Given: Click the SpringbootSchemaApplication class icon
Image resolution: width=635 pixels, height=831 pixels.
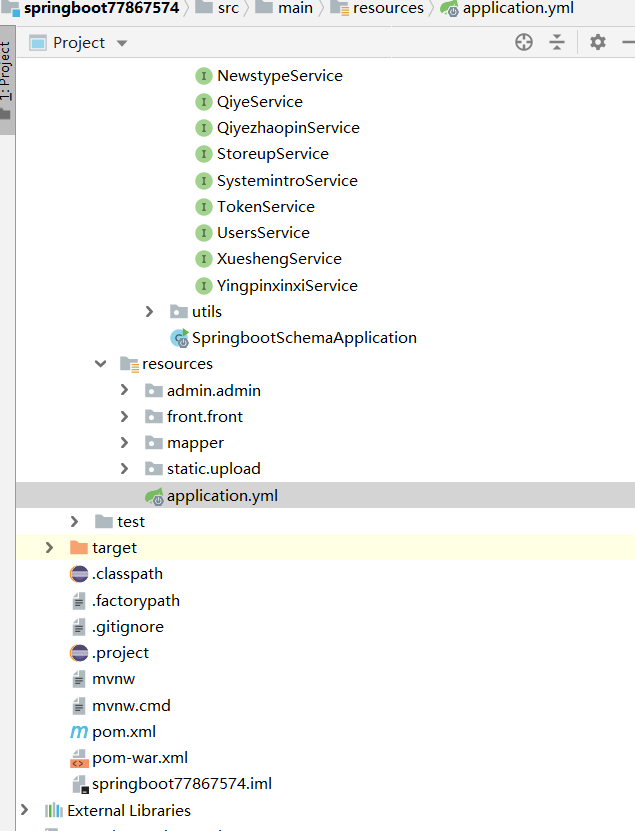Looking at the screenshot, I should [x=179, y=338].
